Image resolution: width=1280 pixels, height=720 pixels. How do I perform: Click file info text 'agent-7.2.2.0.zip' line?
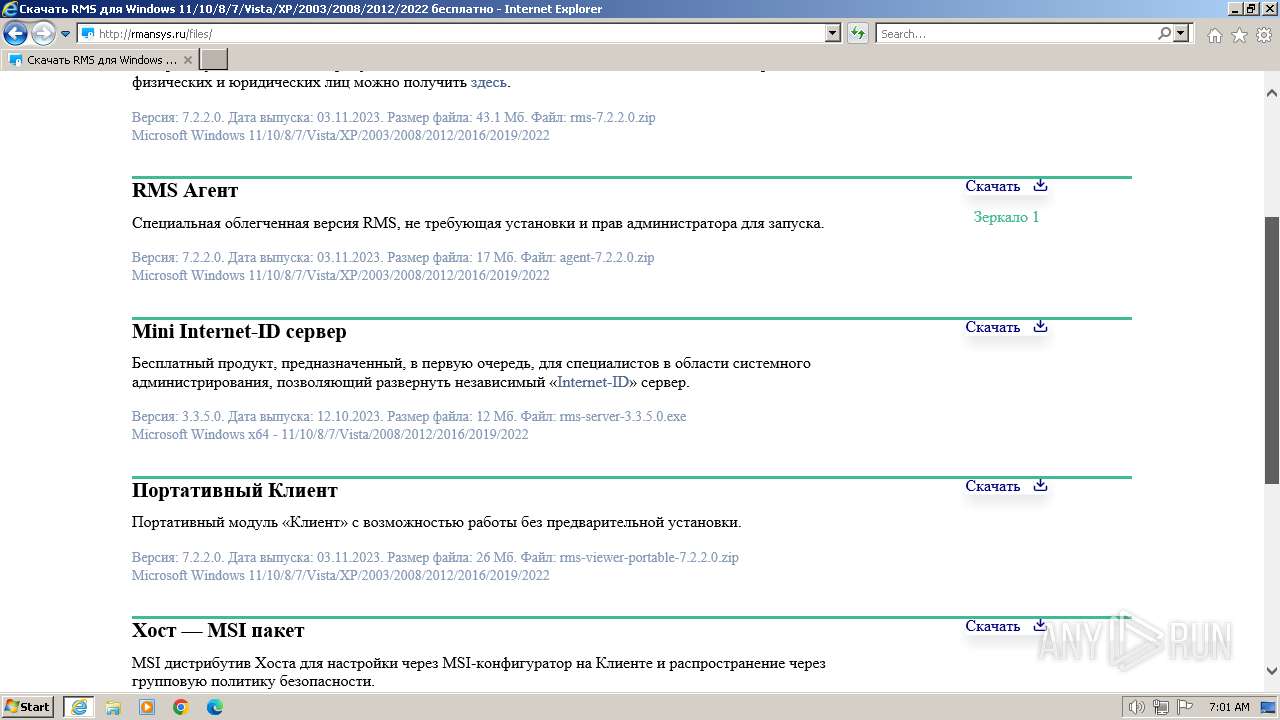click(x=393, y=257)
